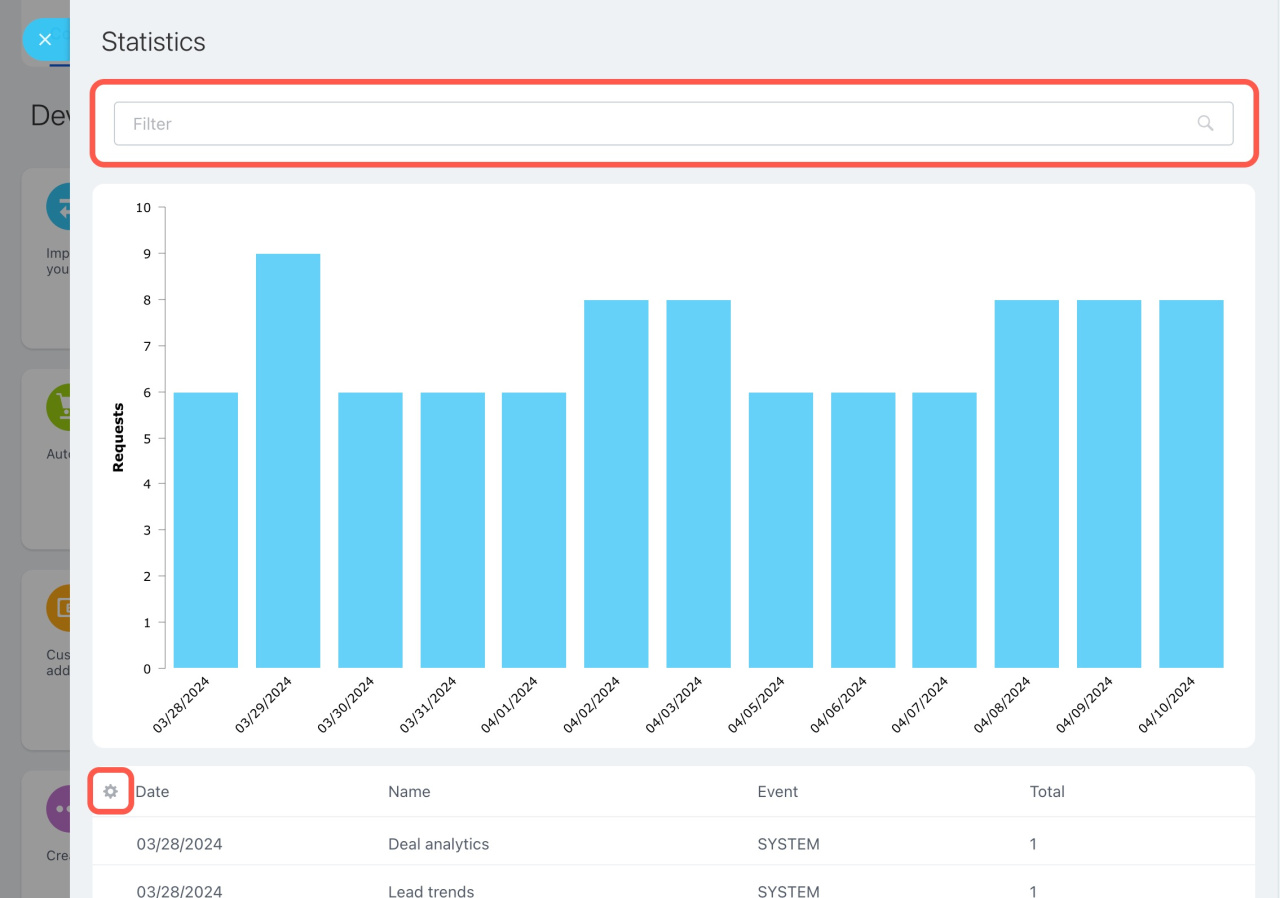The height and width of the screenshot is (898, 1280).
Task: Click the orange icon on left edge
Action: (58, 608)
